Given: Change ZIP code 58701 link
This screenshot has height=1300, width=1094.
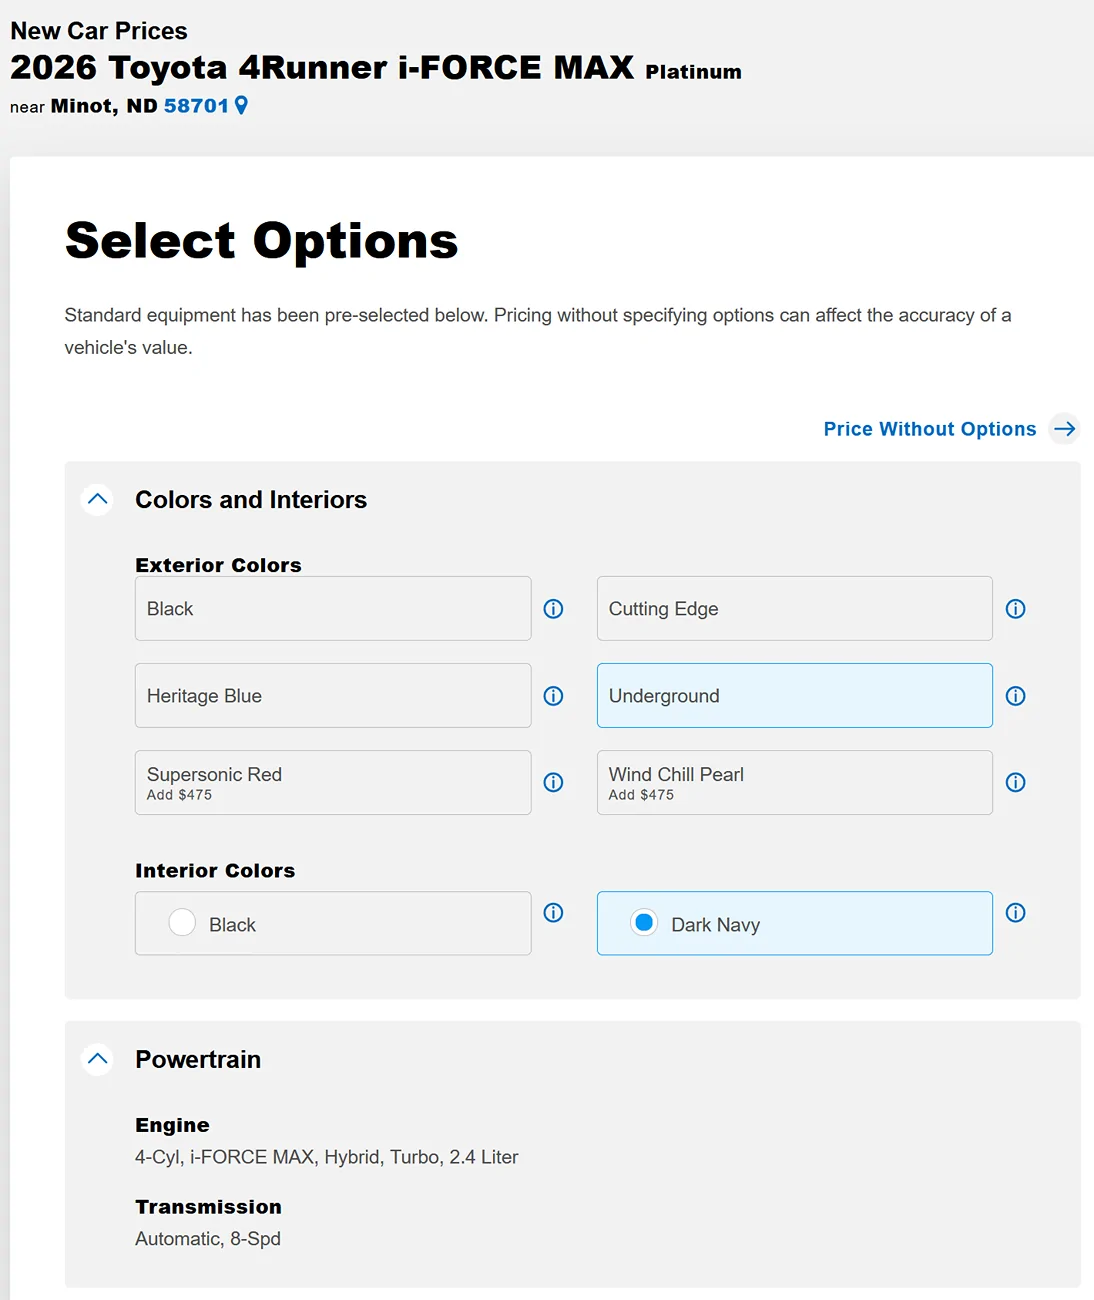Looking at the screenshot, I should coord(196,106).
